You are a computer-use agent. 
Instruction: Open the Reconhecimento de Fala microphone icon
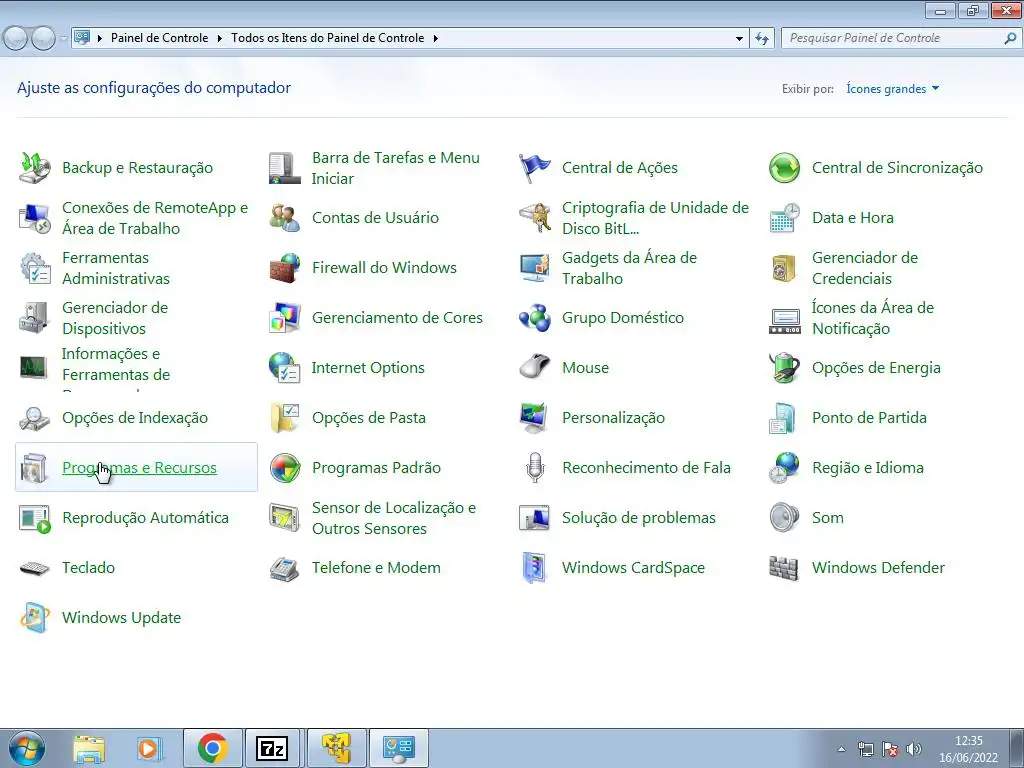coord(534,468)
